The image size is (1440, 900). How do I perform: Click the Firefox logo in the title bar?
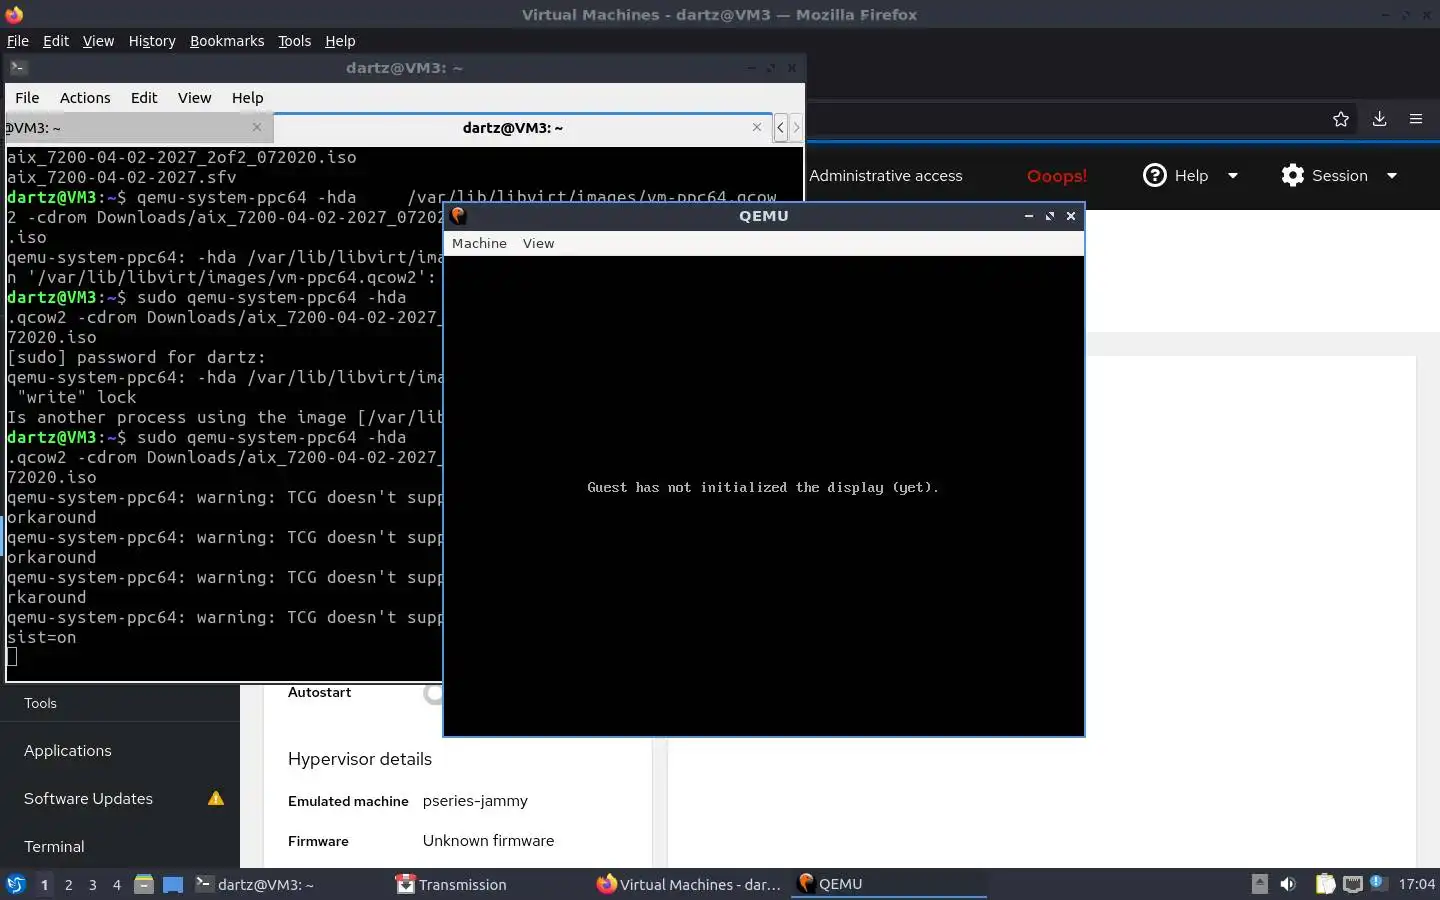click(14, 14)
